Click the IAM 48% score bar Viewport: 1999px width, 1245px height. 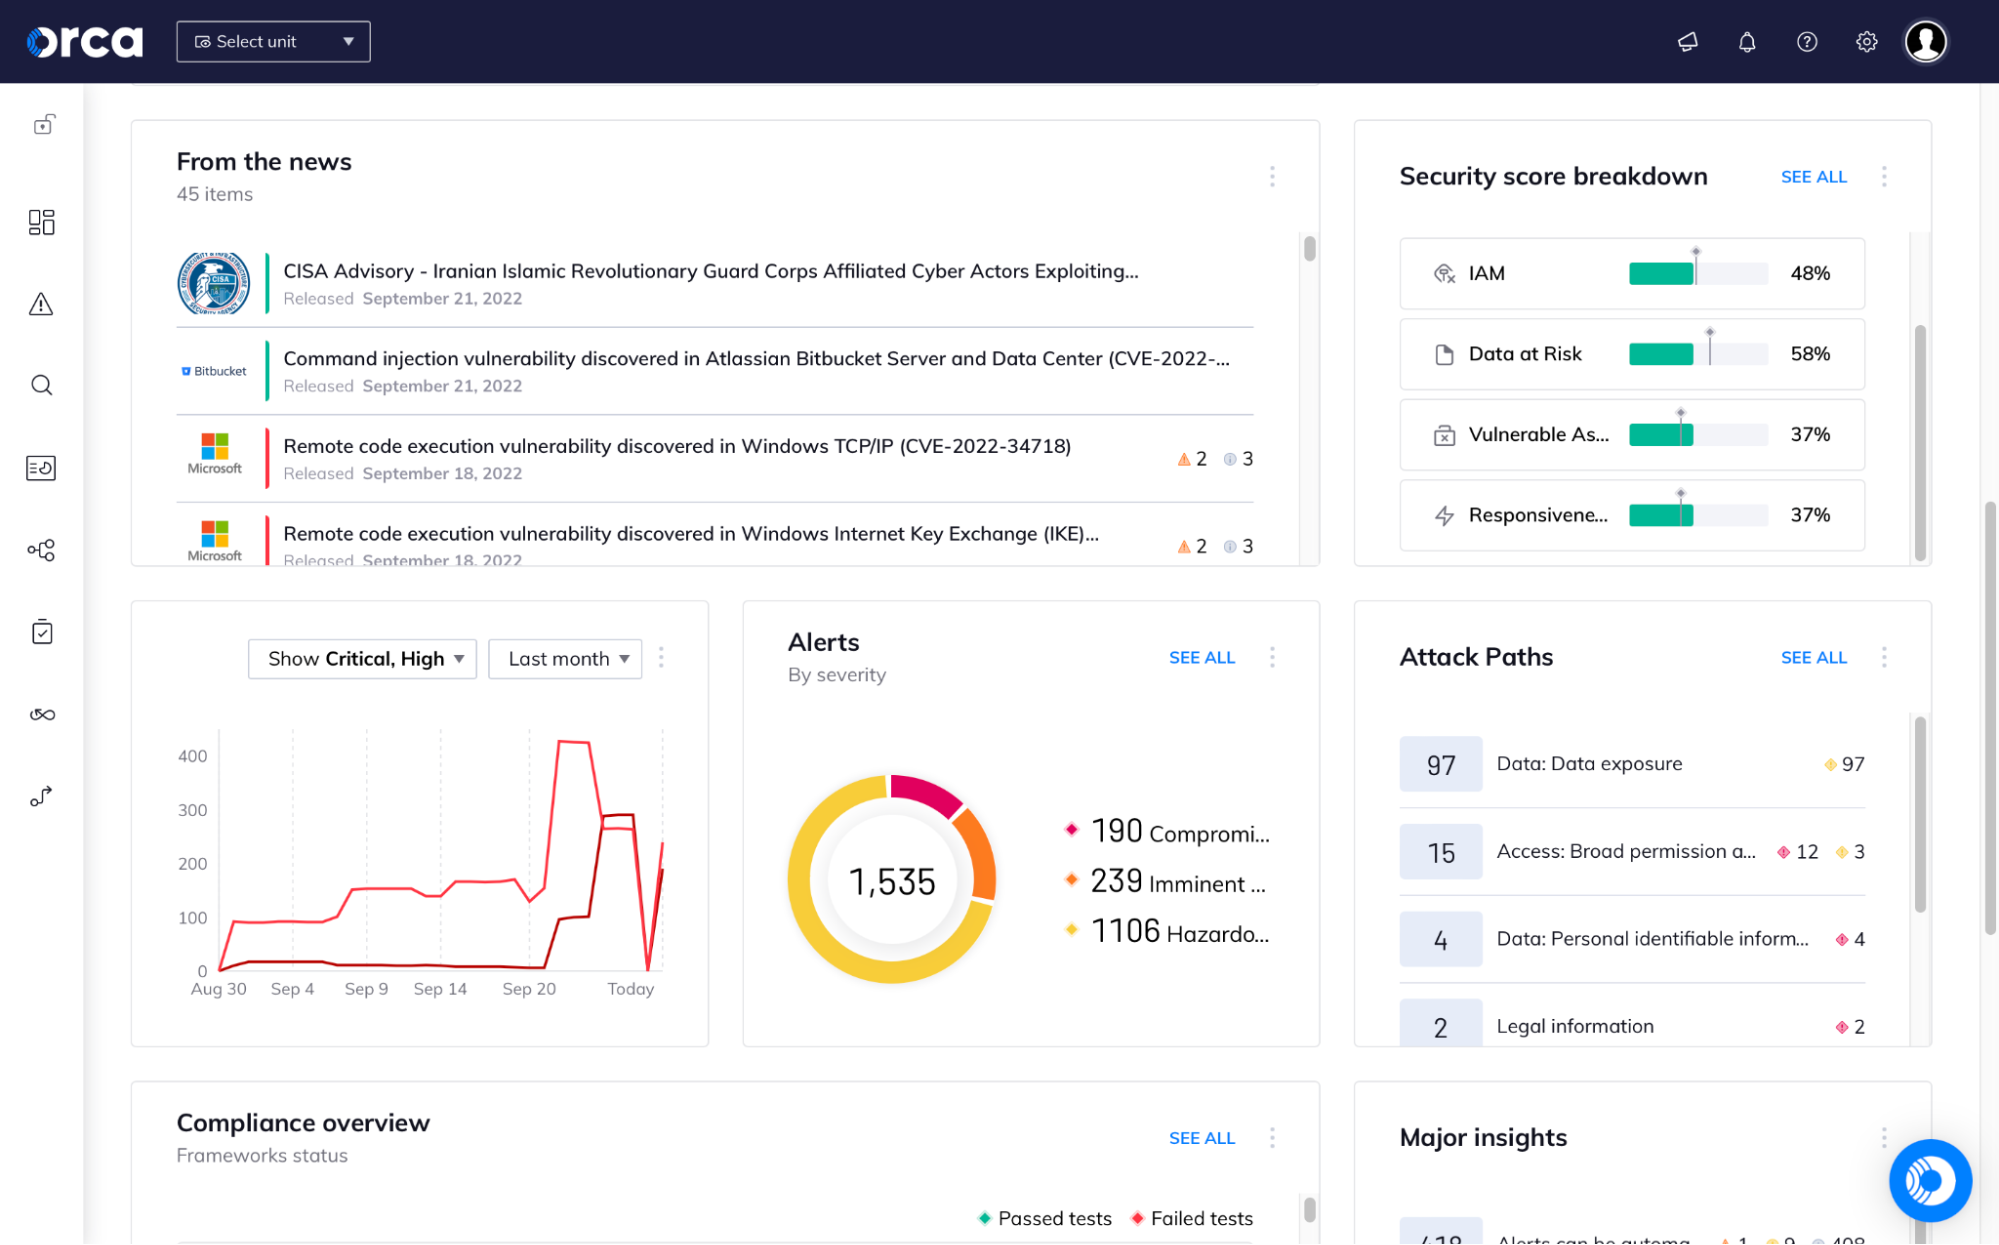click(1696, 273)
